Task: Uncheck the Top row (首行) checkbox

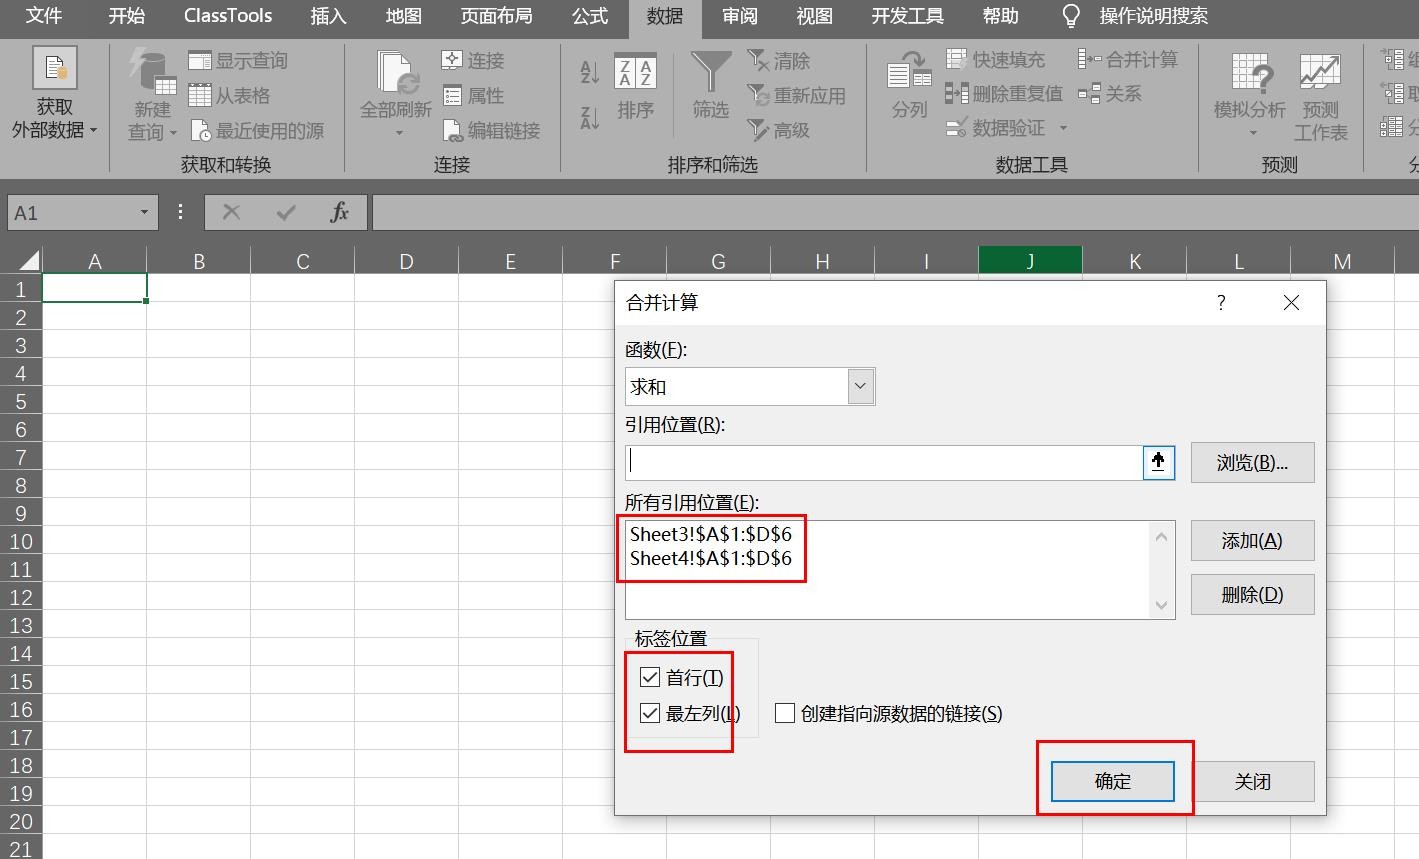Action: click(x=650, y=677)
